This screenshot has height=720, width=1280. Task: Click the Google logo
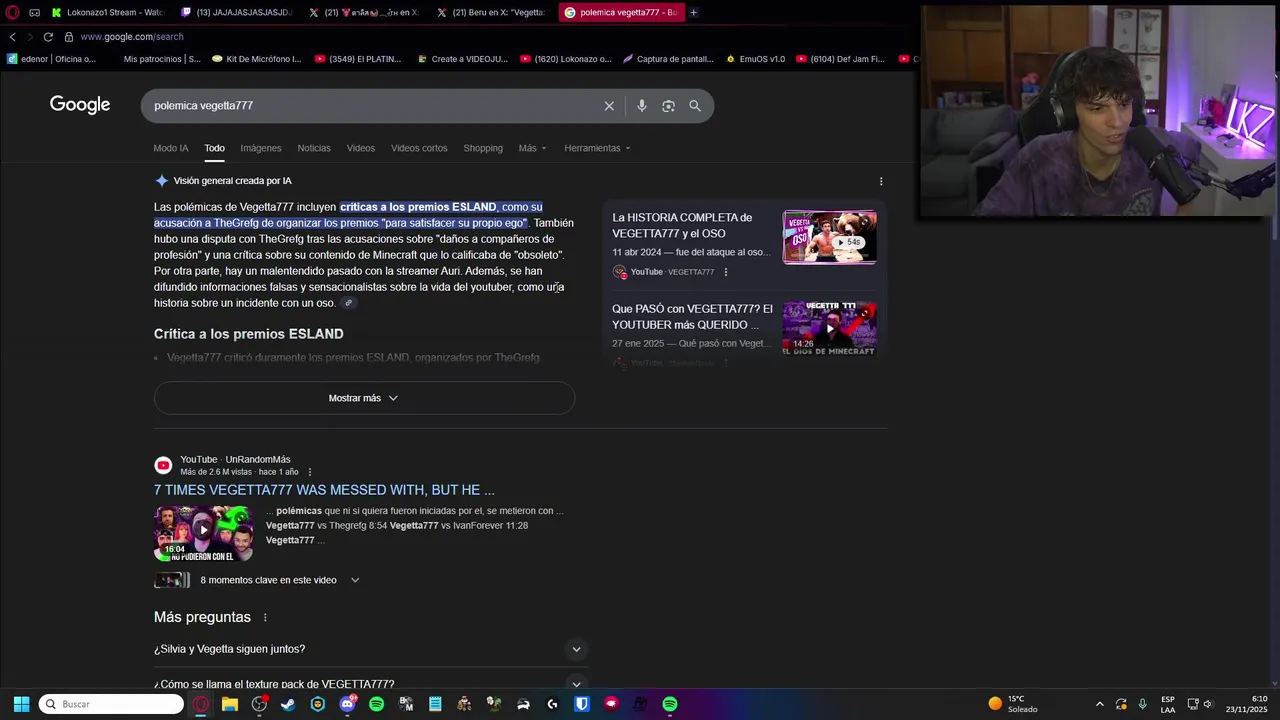[x=80, y=105]
